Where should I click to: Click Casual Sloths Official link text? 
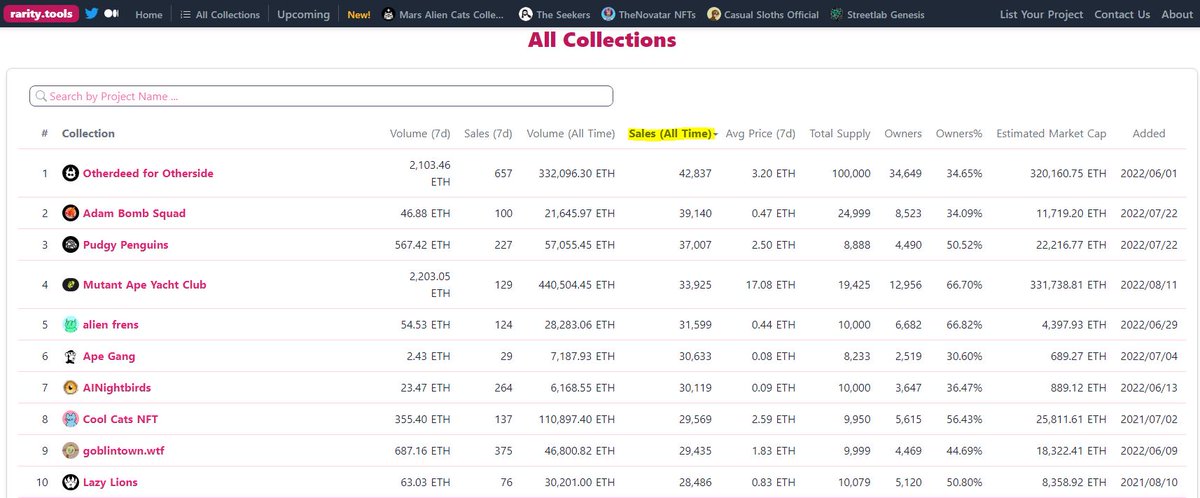click(771, 15)
